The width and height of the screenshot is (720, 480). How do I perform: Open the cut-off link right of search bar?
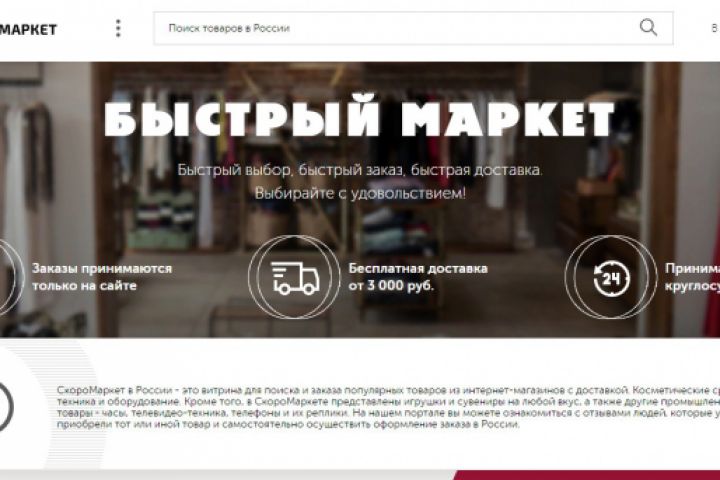[715, 28]
